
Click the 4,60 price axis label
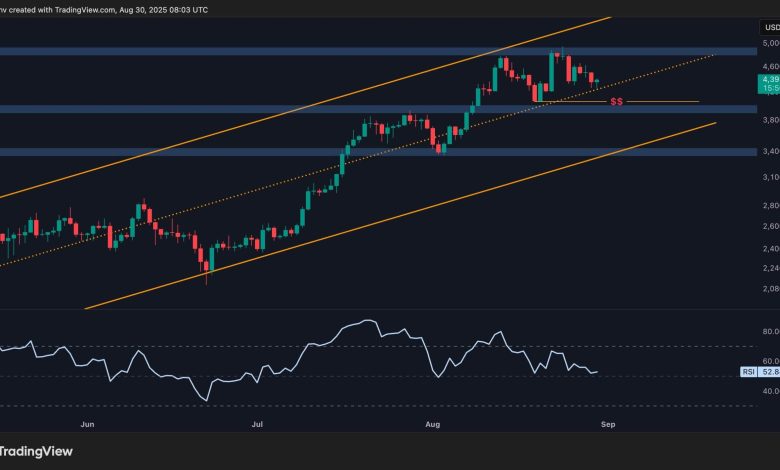click(x=771, y=66)
